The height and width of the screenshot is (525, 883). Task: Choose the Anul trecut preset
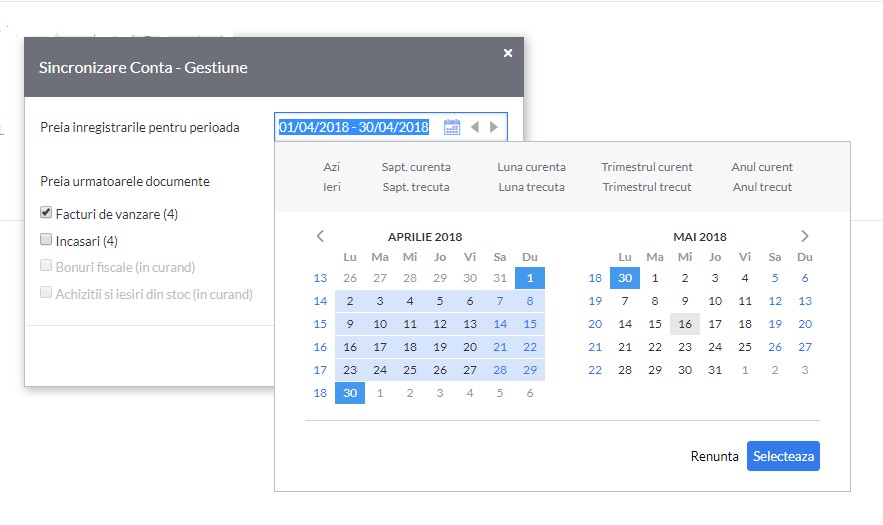[762, 187]
